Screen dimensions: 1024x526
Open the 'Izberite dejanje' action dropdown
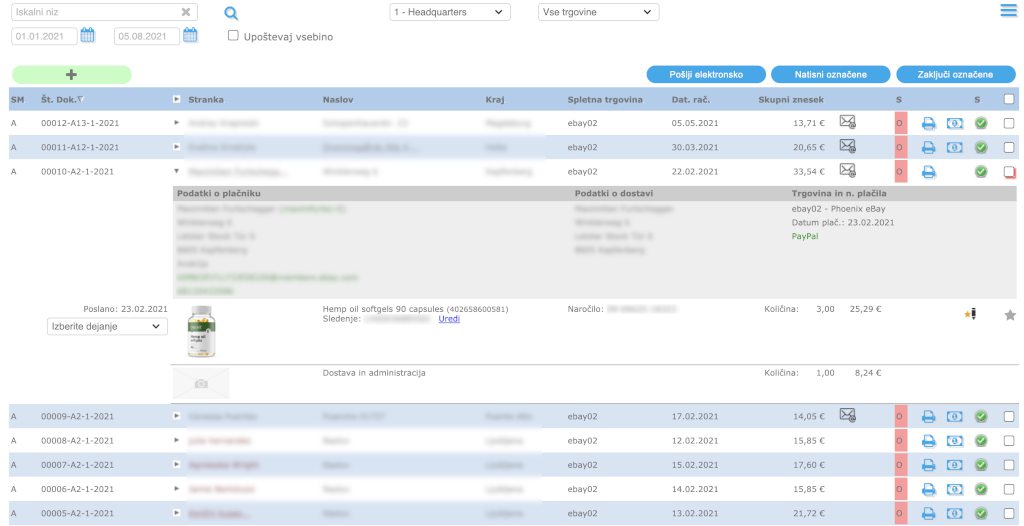pos(107,326)
